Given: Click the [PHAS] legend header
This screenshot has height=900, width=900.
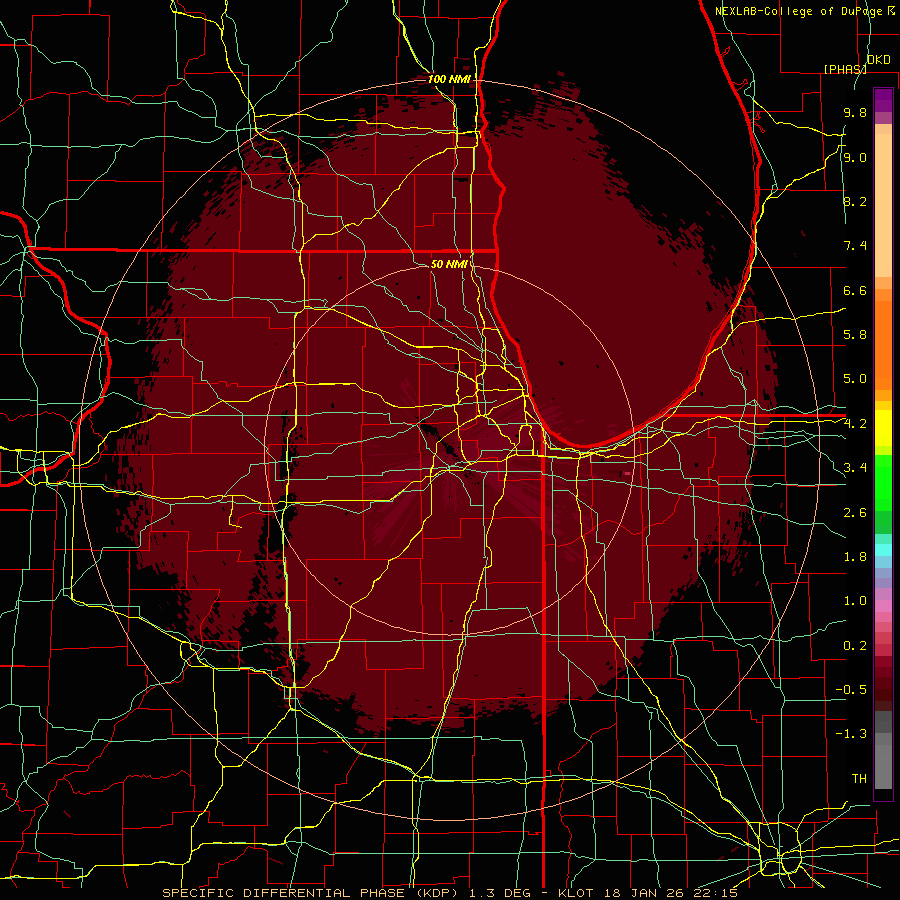Looking at the screenshot, I should (x=845, y=69).
